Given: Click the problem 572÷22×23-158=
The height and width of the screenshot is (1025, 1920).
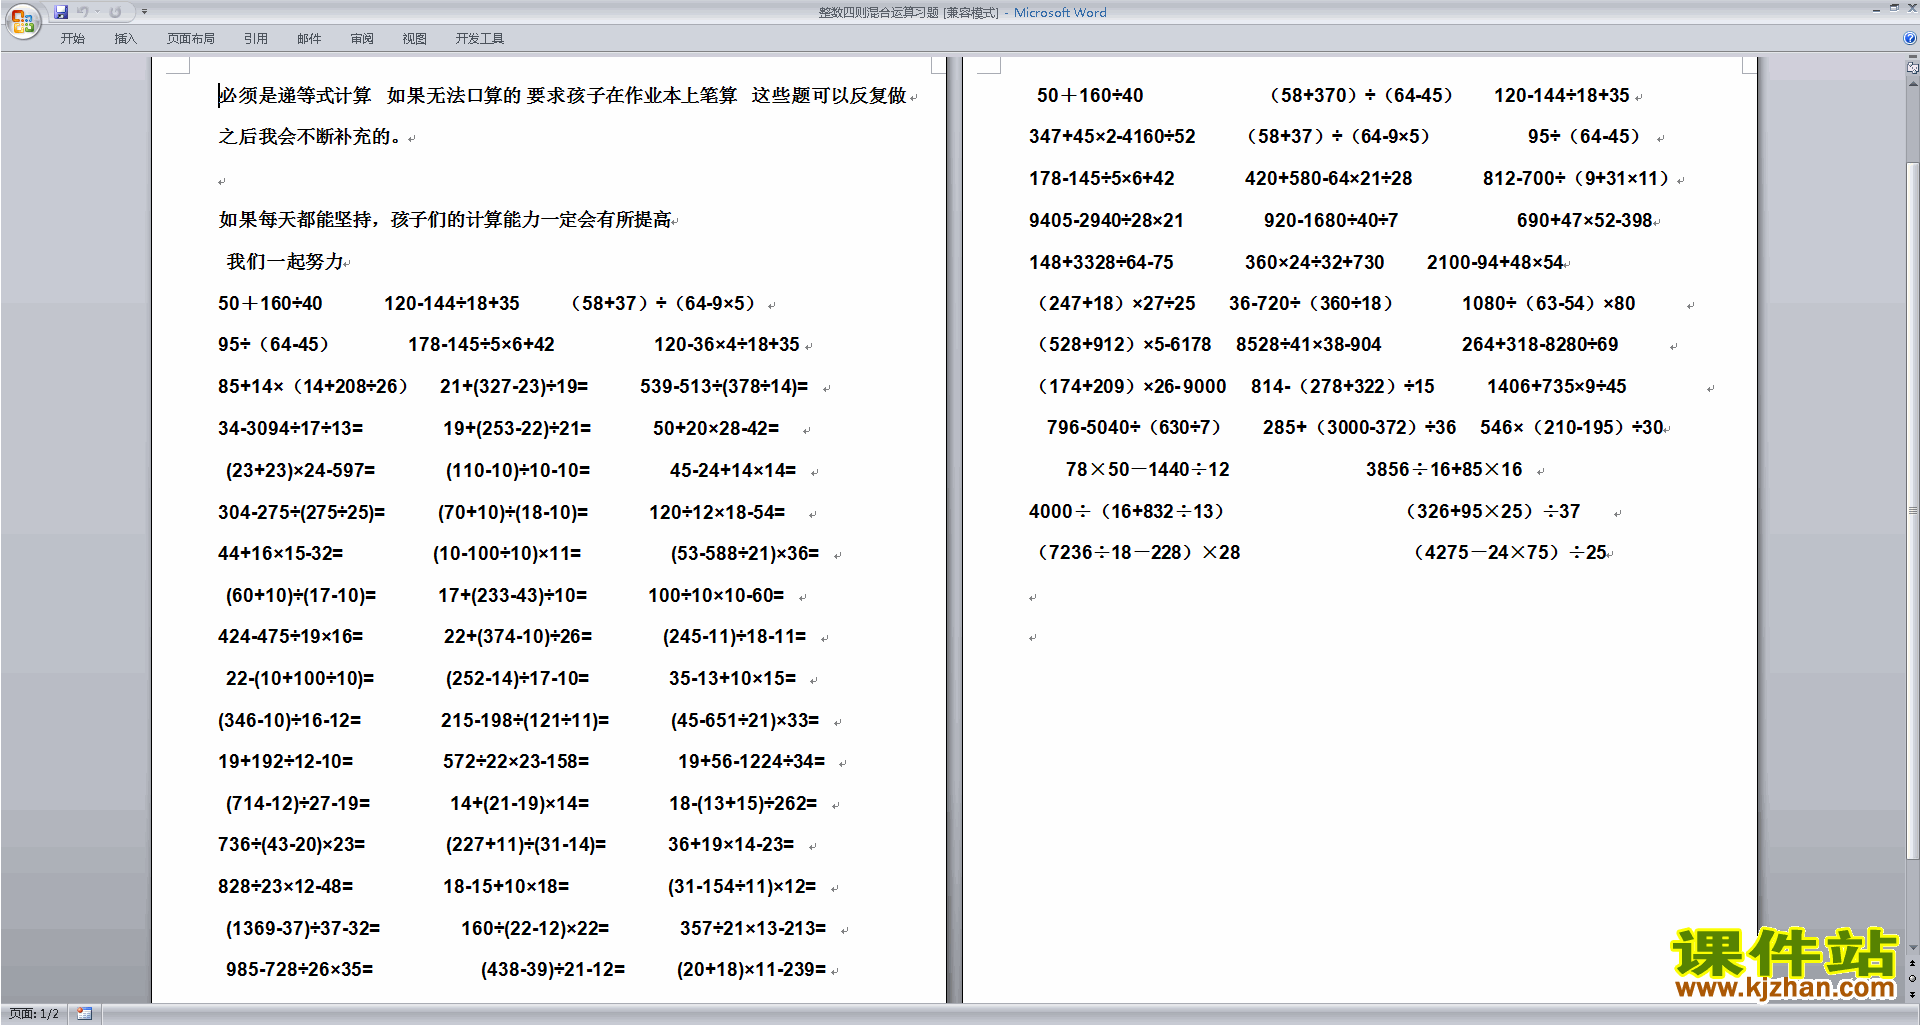Looking at the screenshot, I should click(x=516, y=761).
